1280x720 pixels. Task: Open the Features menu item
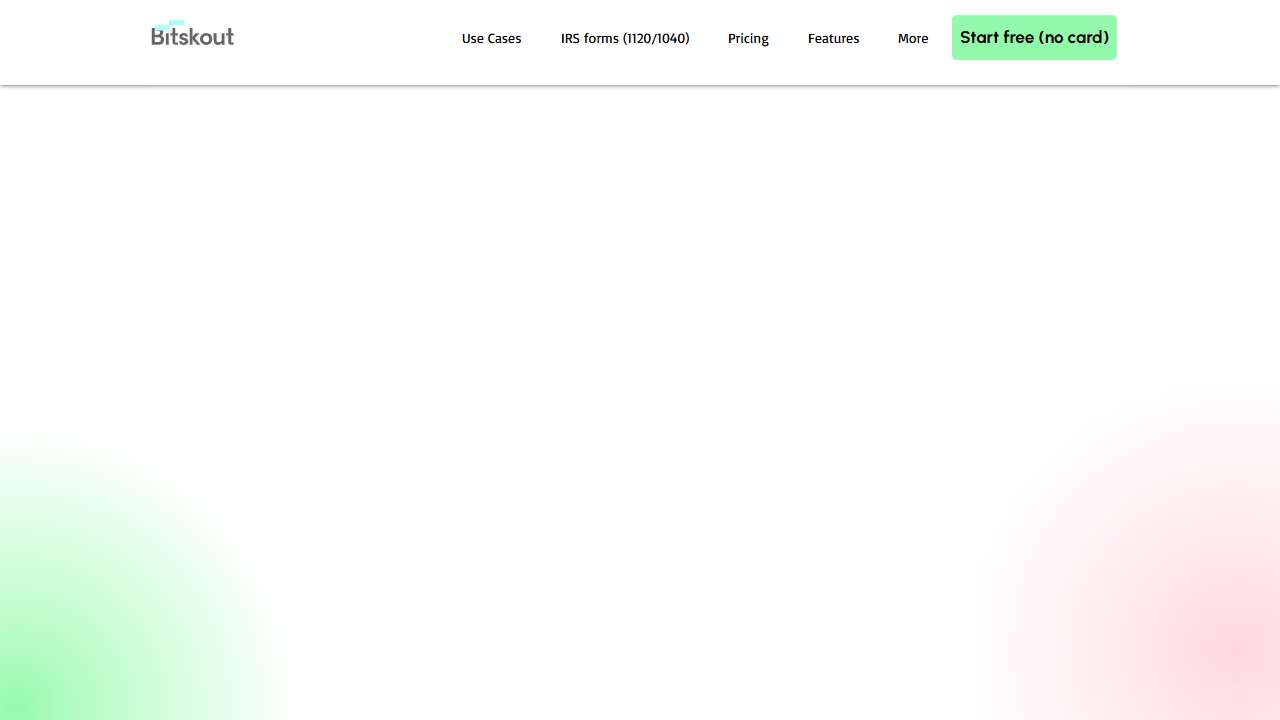tap(833, 38)
